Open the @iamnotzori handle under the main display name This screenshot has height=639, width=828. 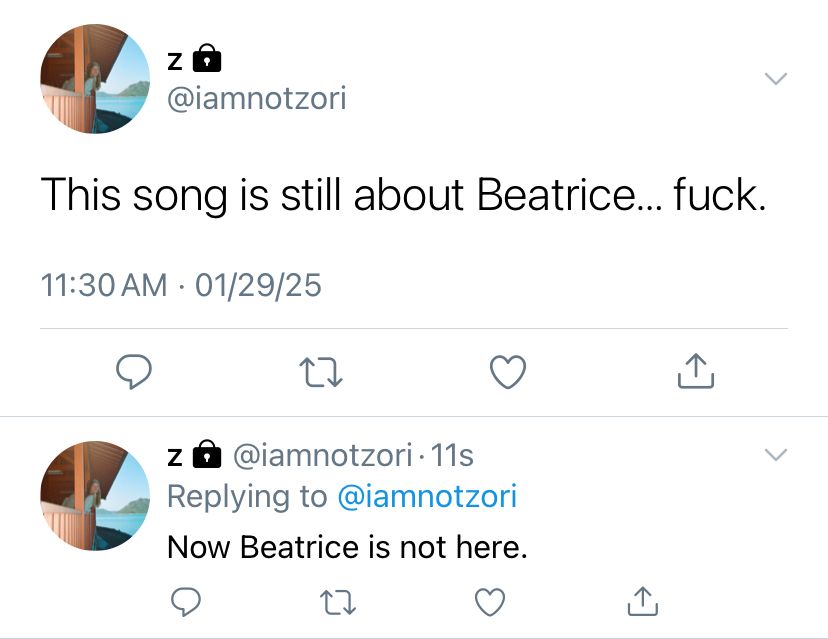tap(256, 99)
